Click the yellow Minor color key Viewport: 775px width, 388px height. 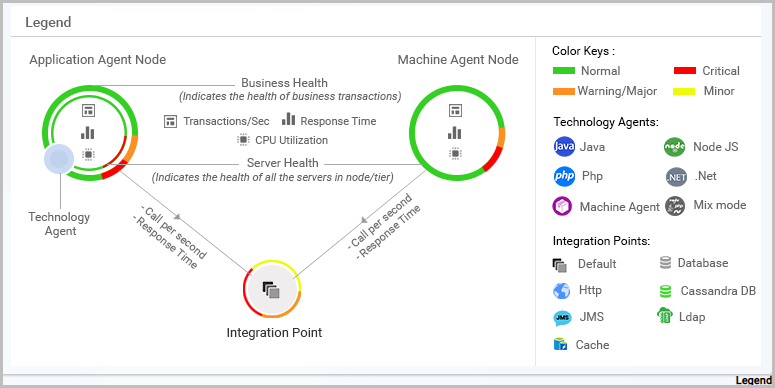pyautogui.click(x=685, y=91)
